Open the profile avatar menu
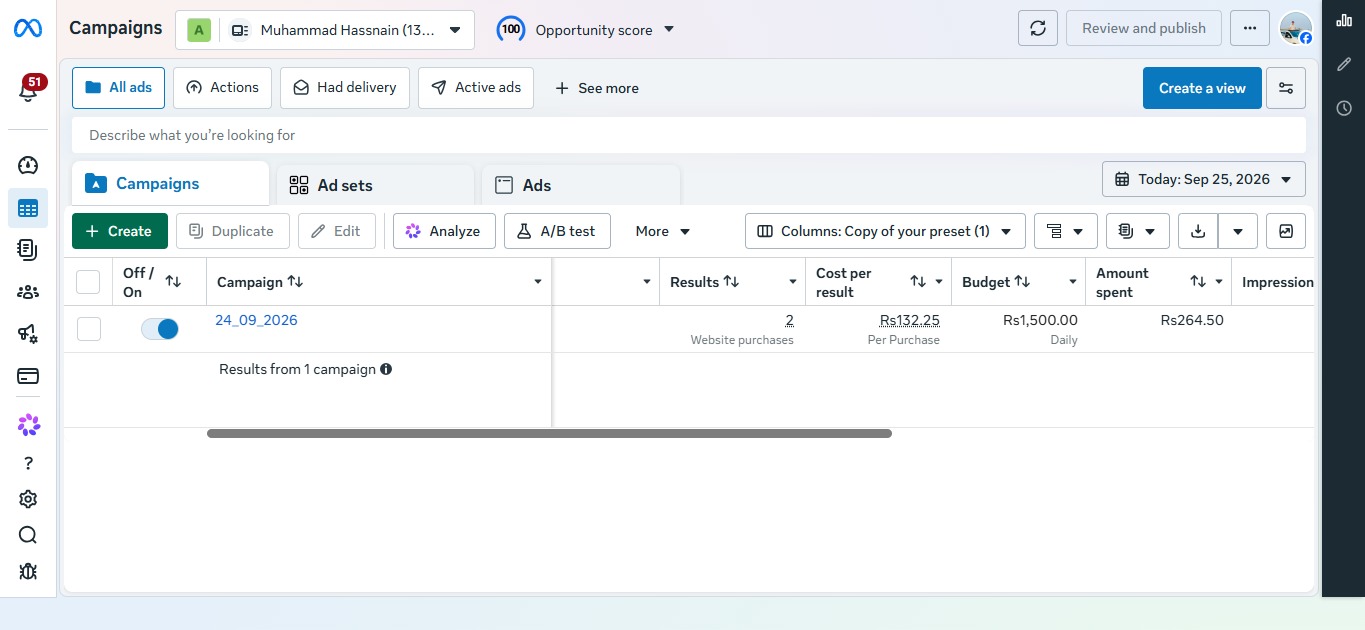 tap(1296, 28)
